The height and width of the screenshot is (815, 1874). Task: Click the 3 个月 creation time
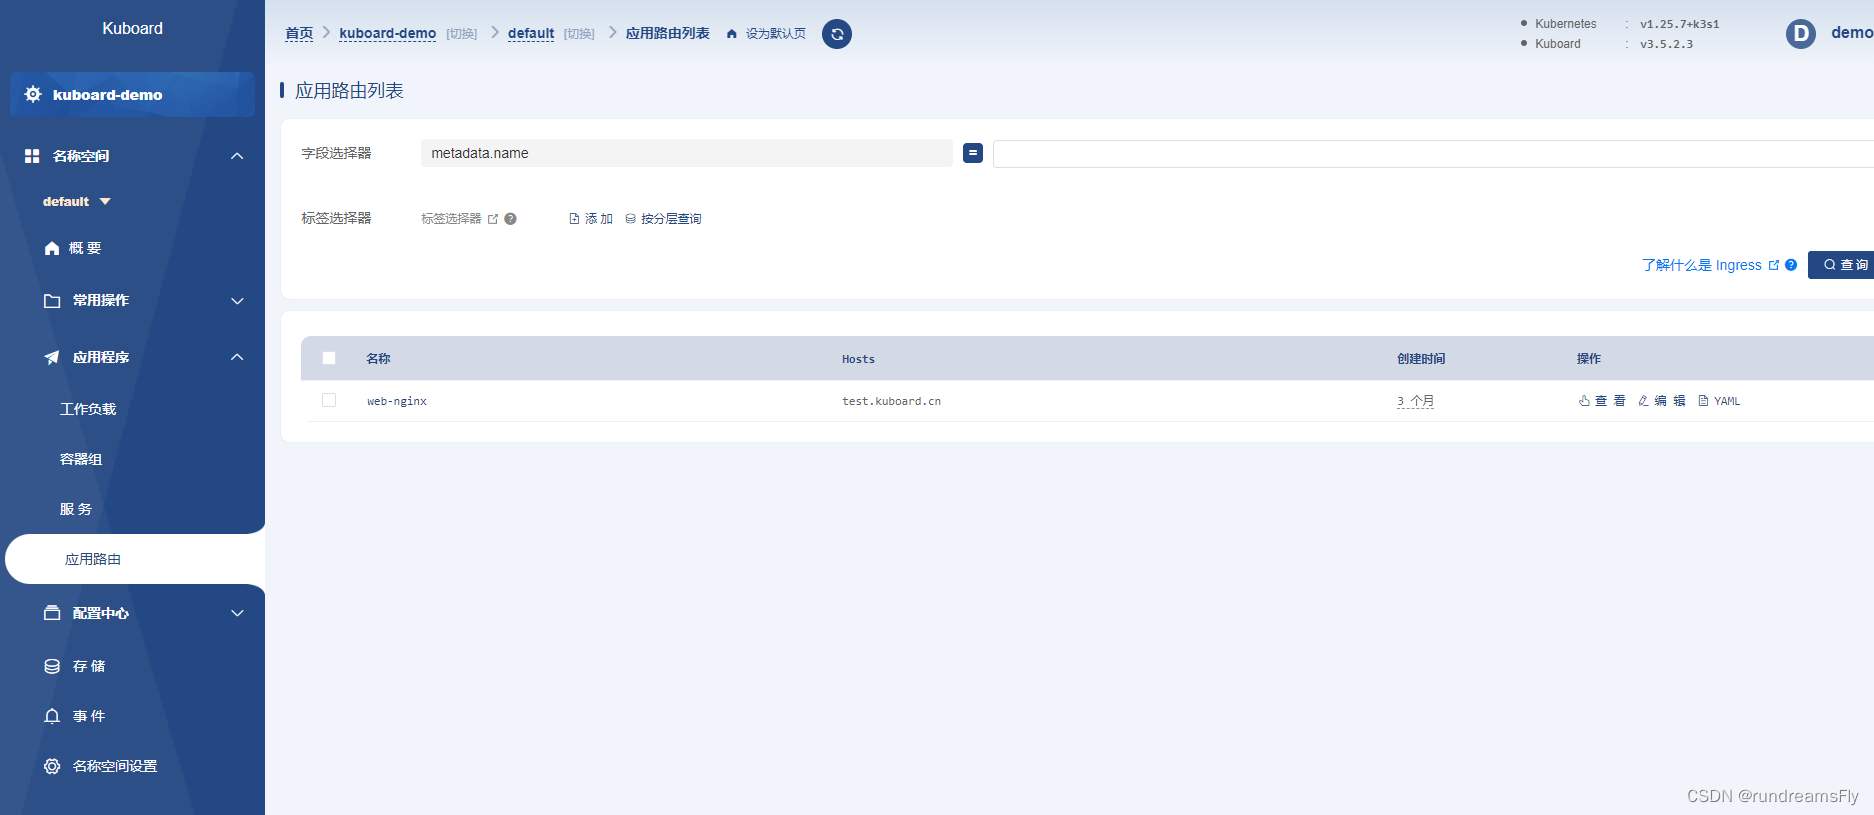click(x=1415, y=401)
